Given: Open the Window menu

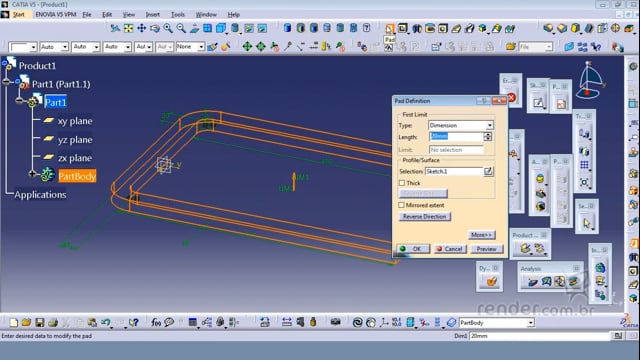Looking at the screenshot, I should [x=206, y=14].
